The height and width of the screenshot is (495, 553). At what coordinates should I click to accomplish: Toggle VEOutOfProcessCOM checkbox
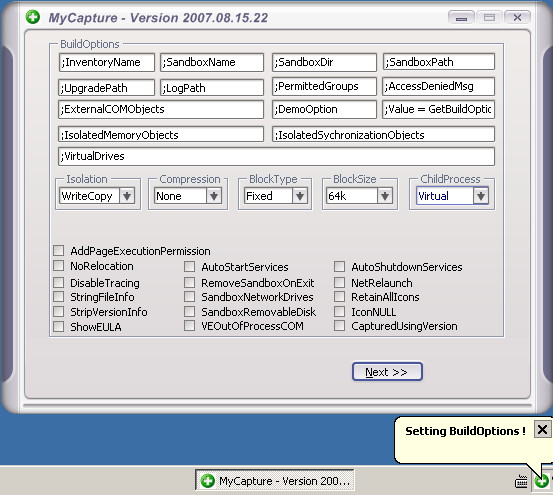(x=189, y=325)
